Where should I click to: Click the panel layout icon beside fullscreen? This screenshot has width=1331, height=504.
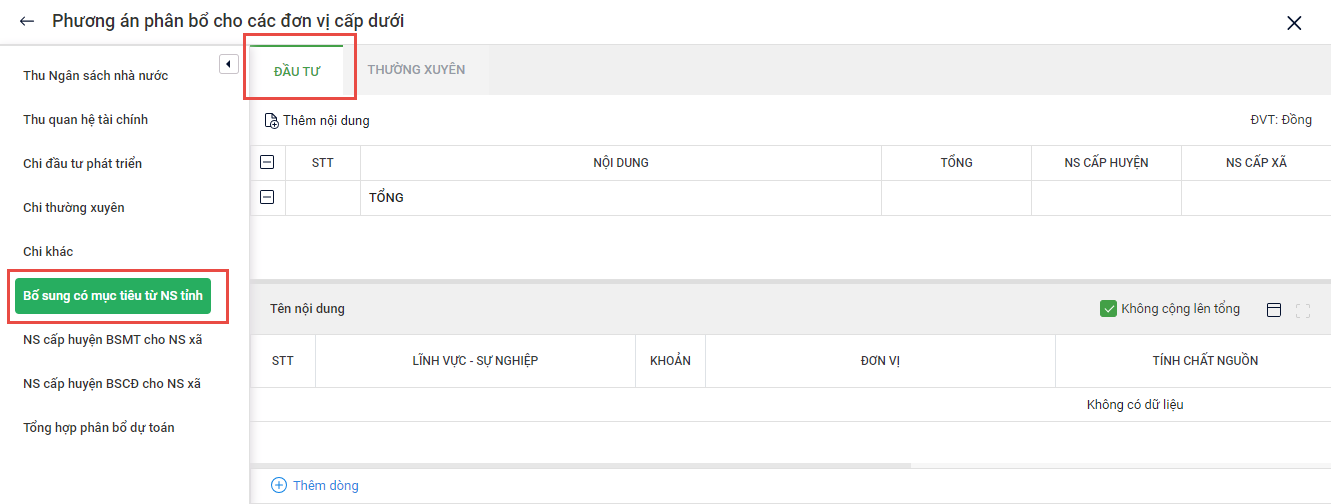(1273, 310)
